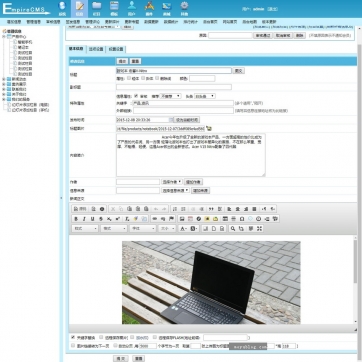362x362 pixels.
Task: Click the calendar icon beside publish time
Action: point(171,120)
